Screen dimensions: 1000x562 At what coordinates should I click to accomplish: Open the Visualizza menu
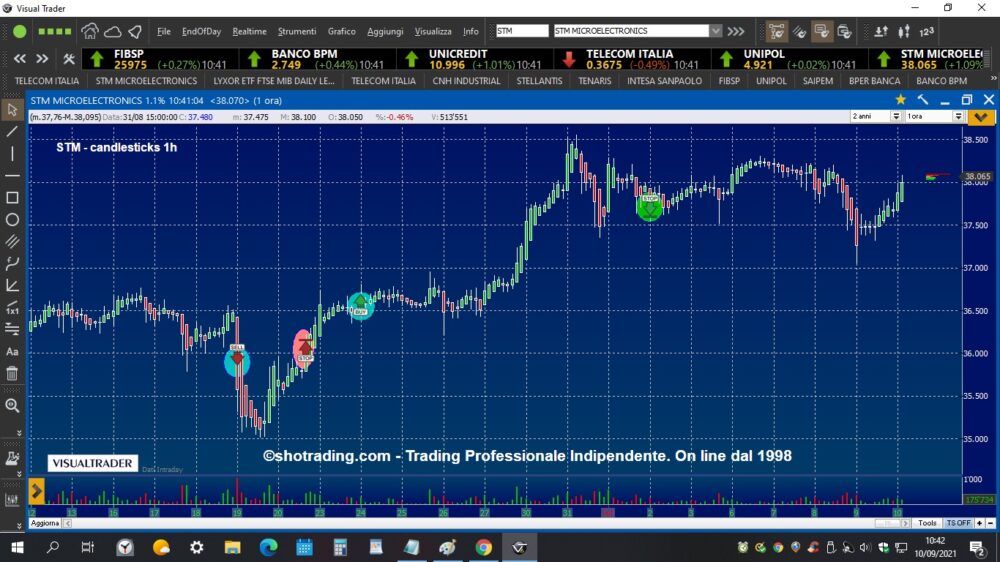pyautogui.click(x=433, y=31)
